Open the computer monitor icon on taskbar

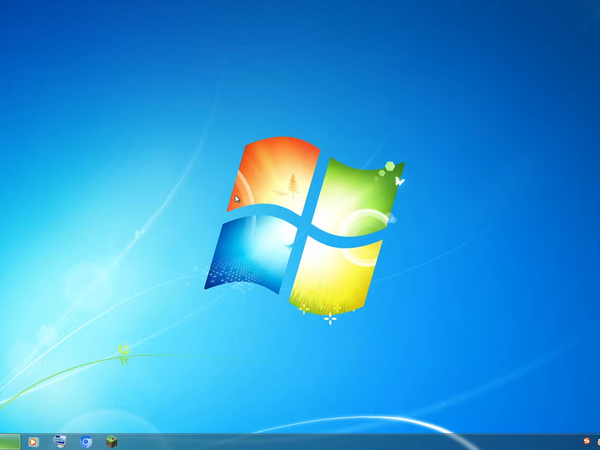point(60,442)
